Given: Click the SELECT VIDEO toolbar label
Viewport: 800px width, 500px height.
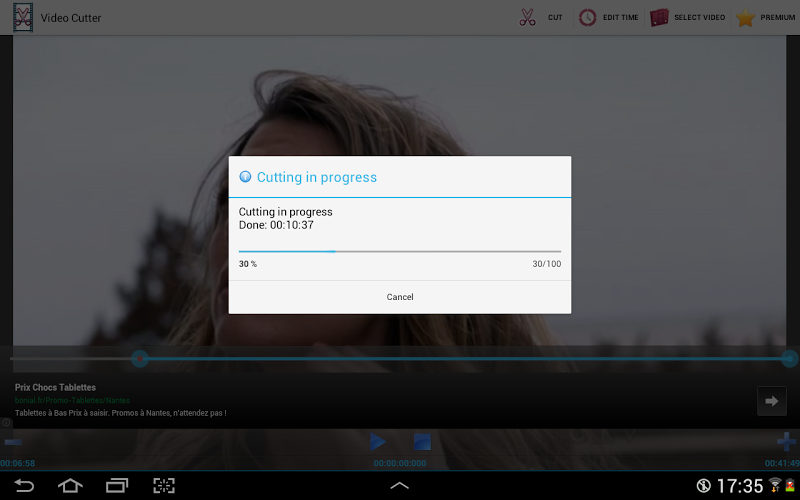Looking at the screenshot, I should click(699, 17).
